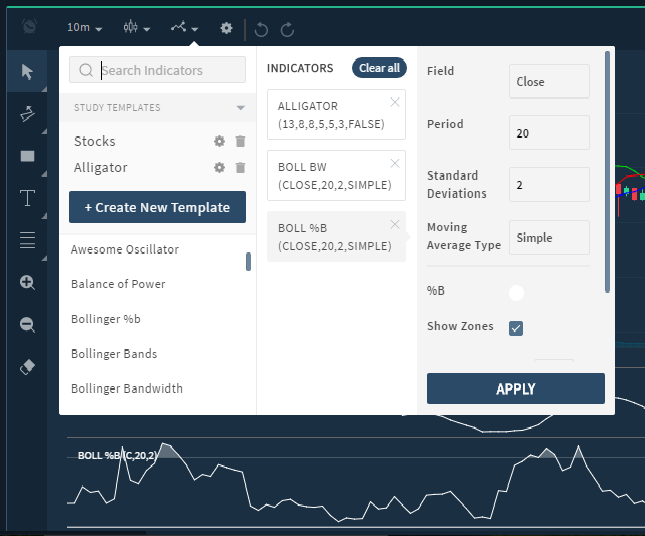Screen dimensions: 645x536
Task: Click Create New Template button
Action: pyautogui.click(x=157, y=207)
